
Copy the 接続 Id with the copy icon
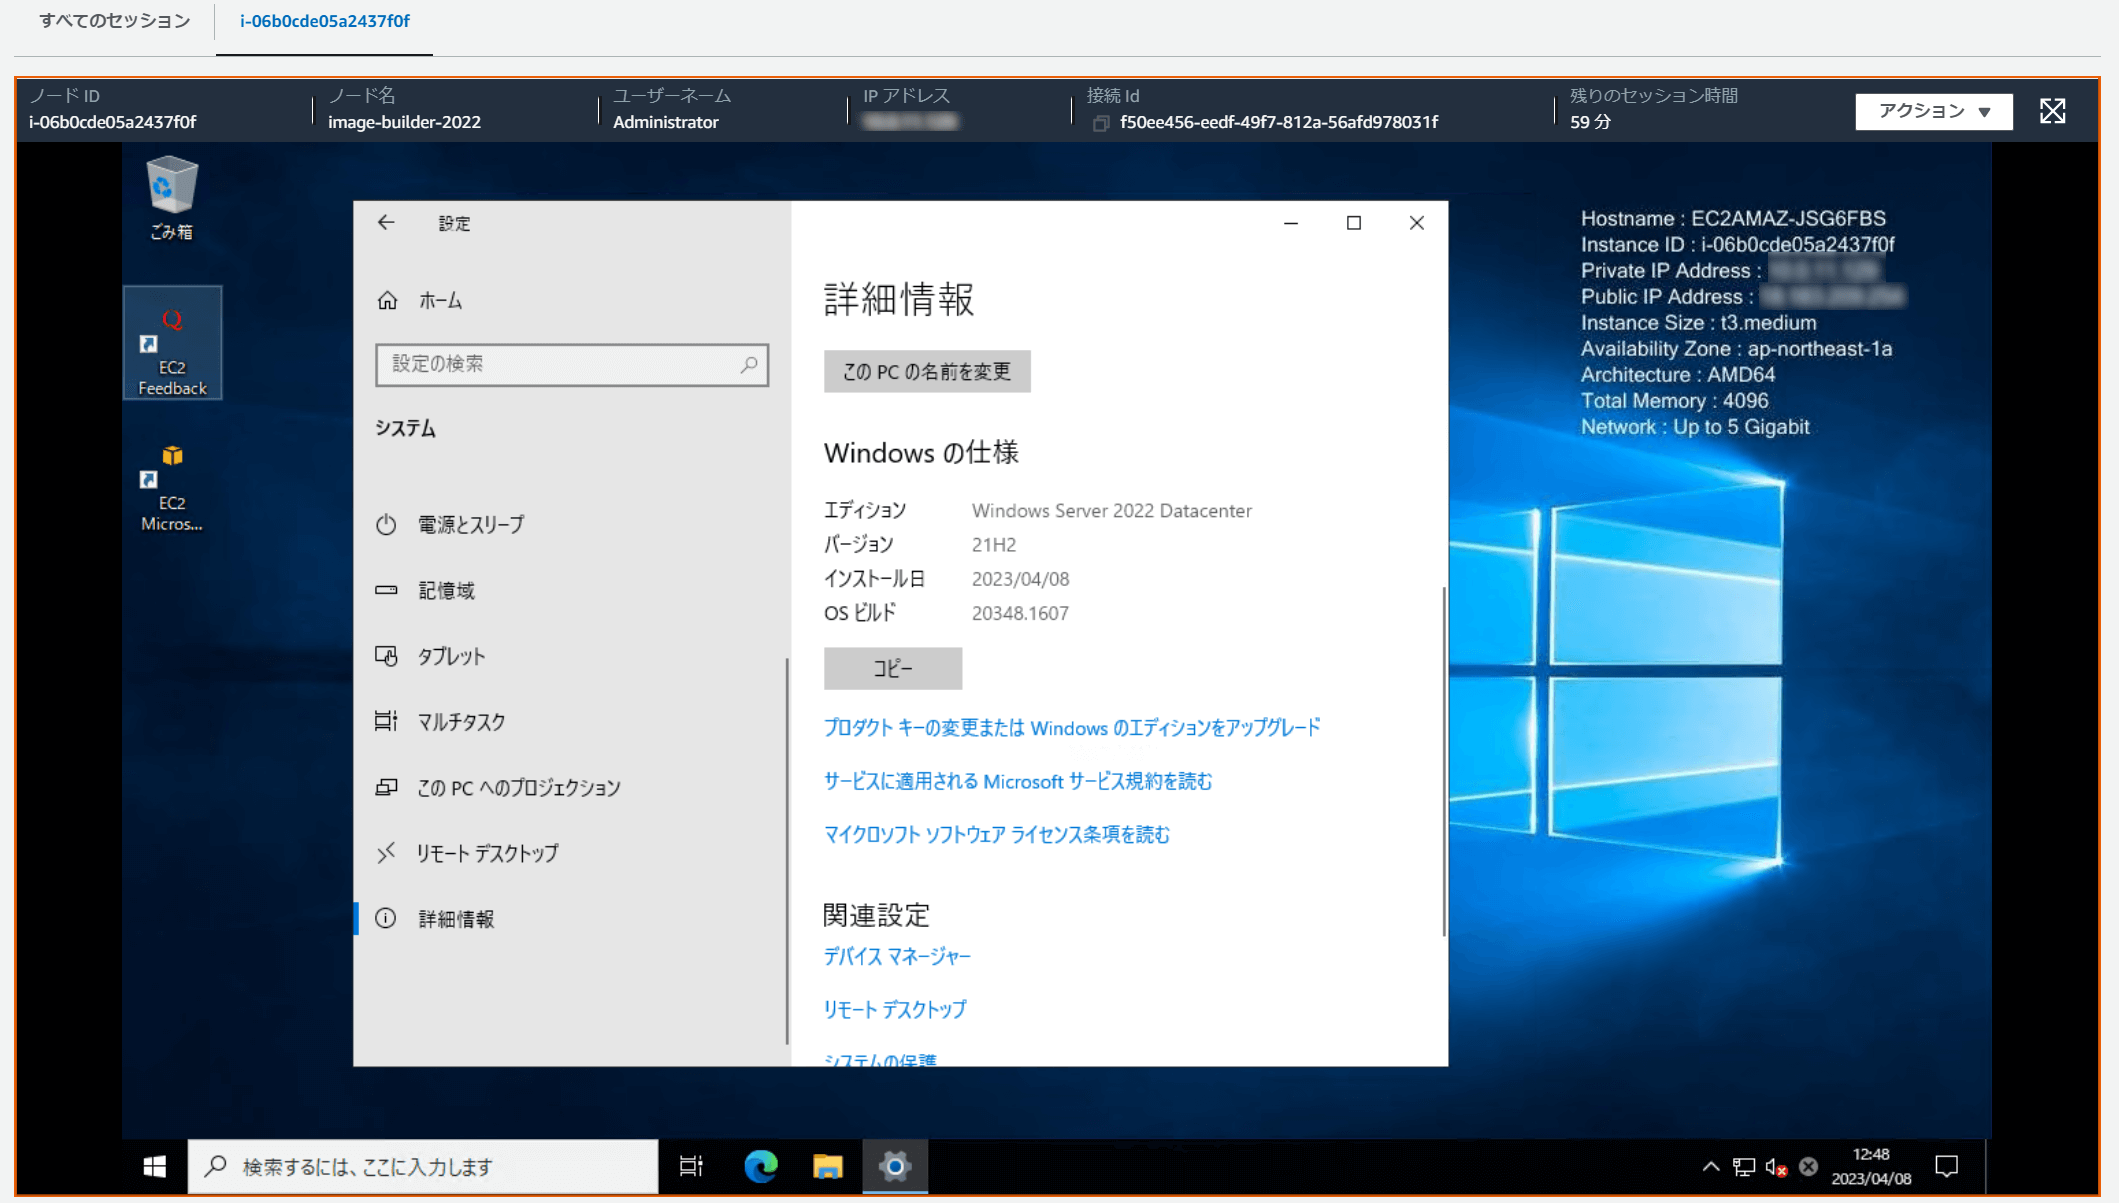(x=1100, y=124)
